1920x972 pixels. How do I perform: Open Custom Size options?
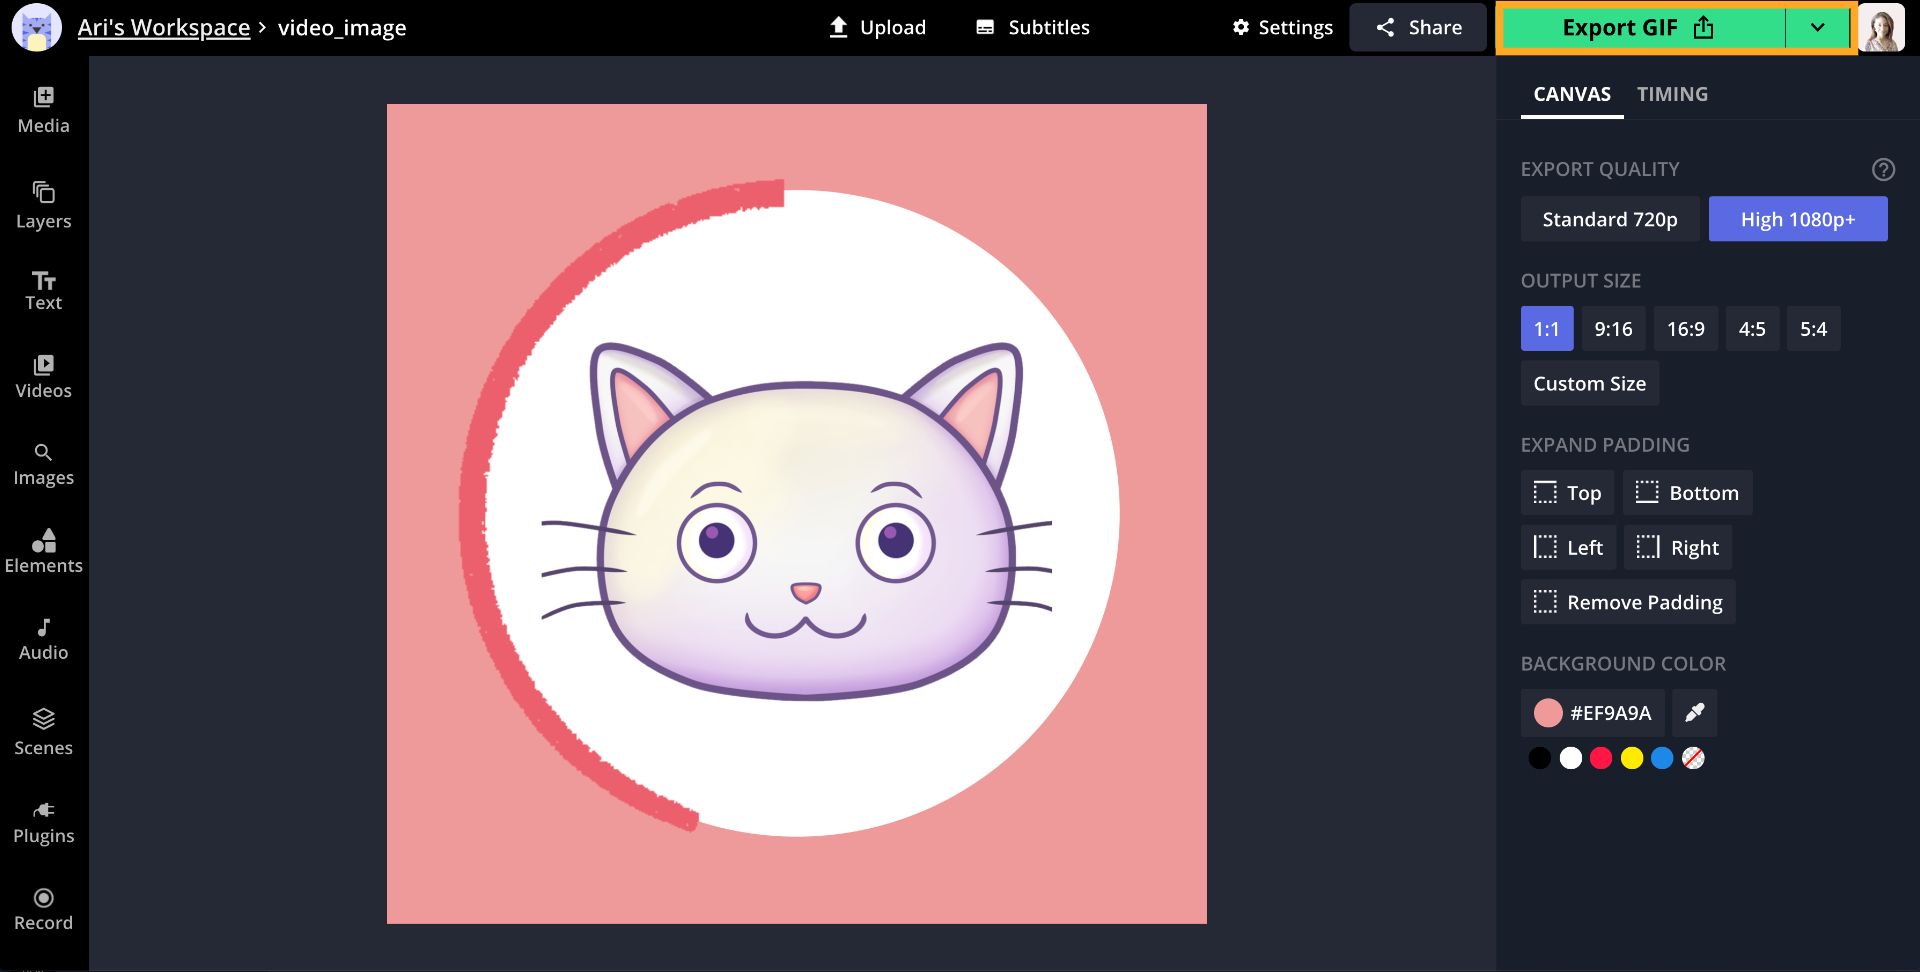(1589, 384)
